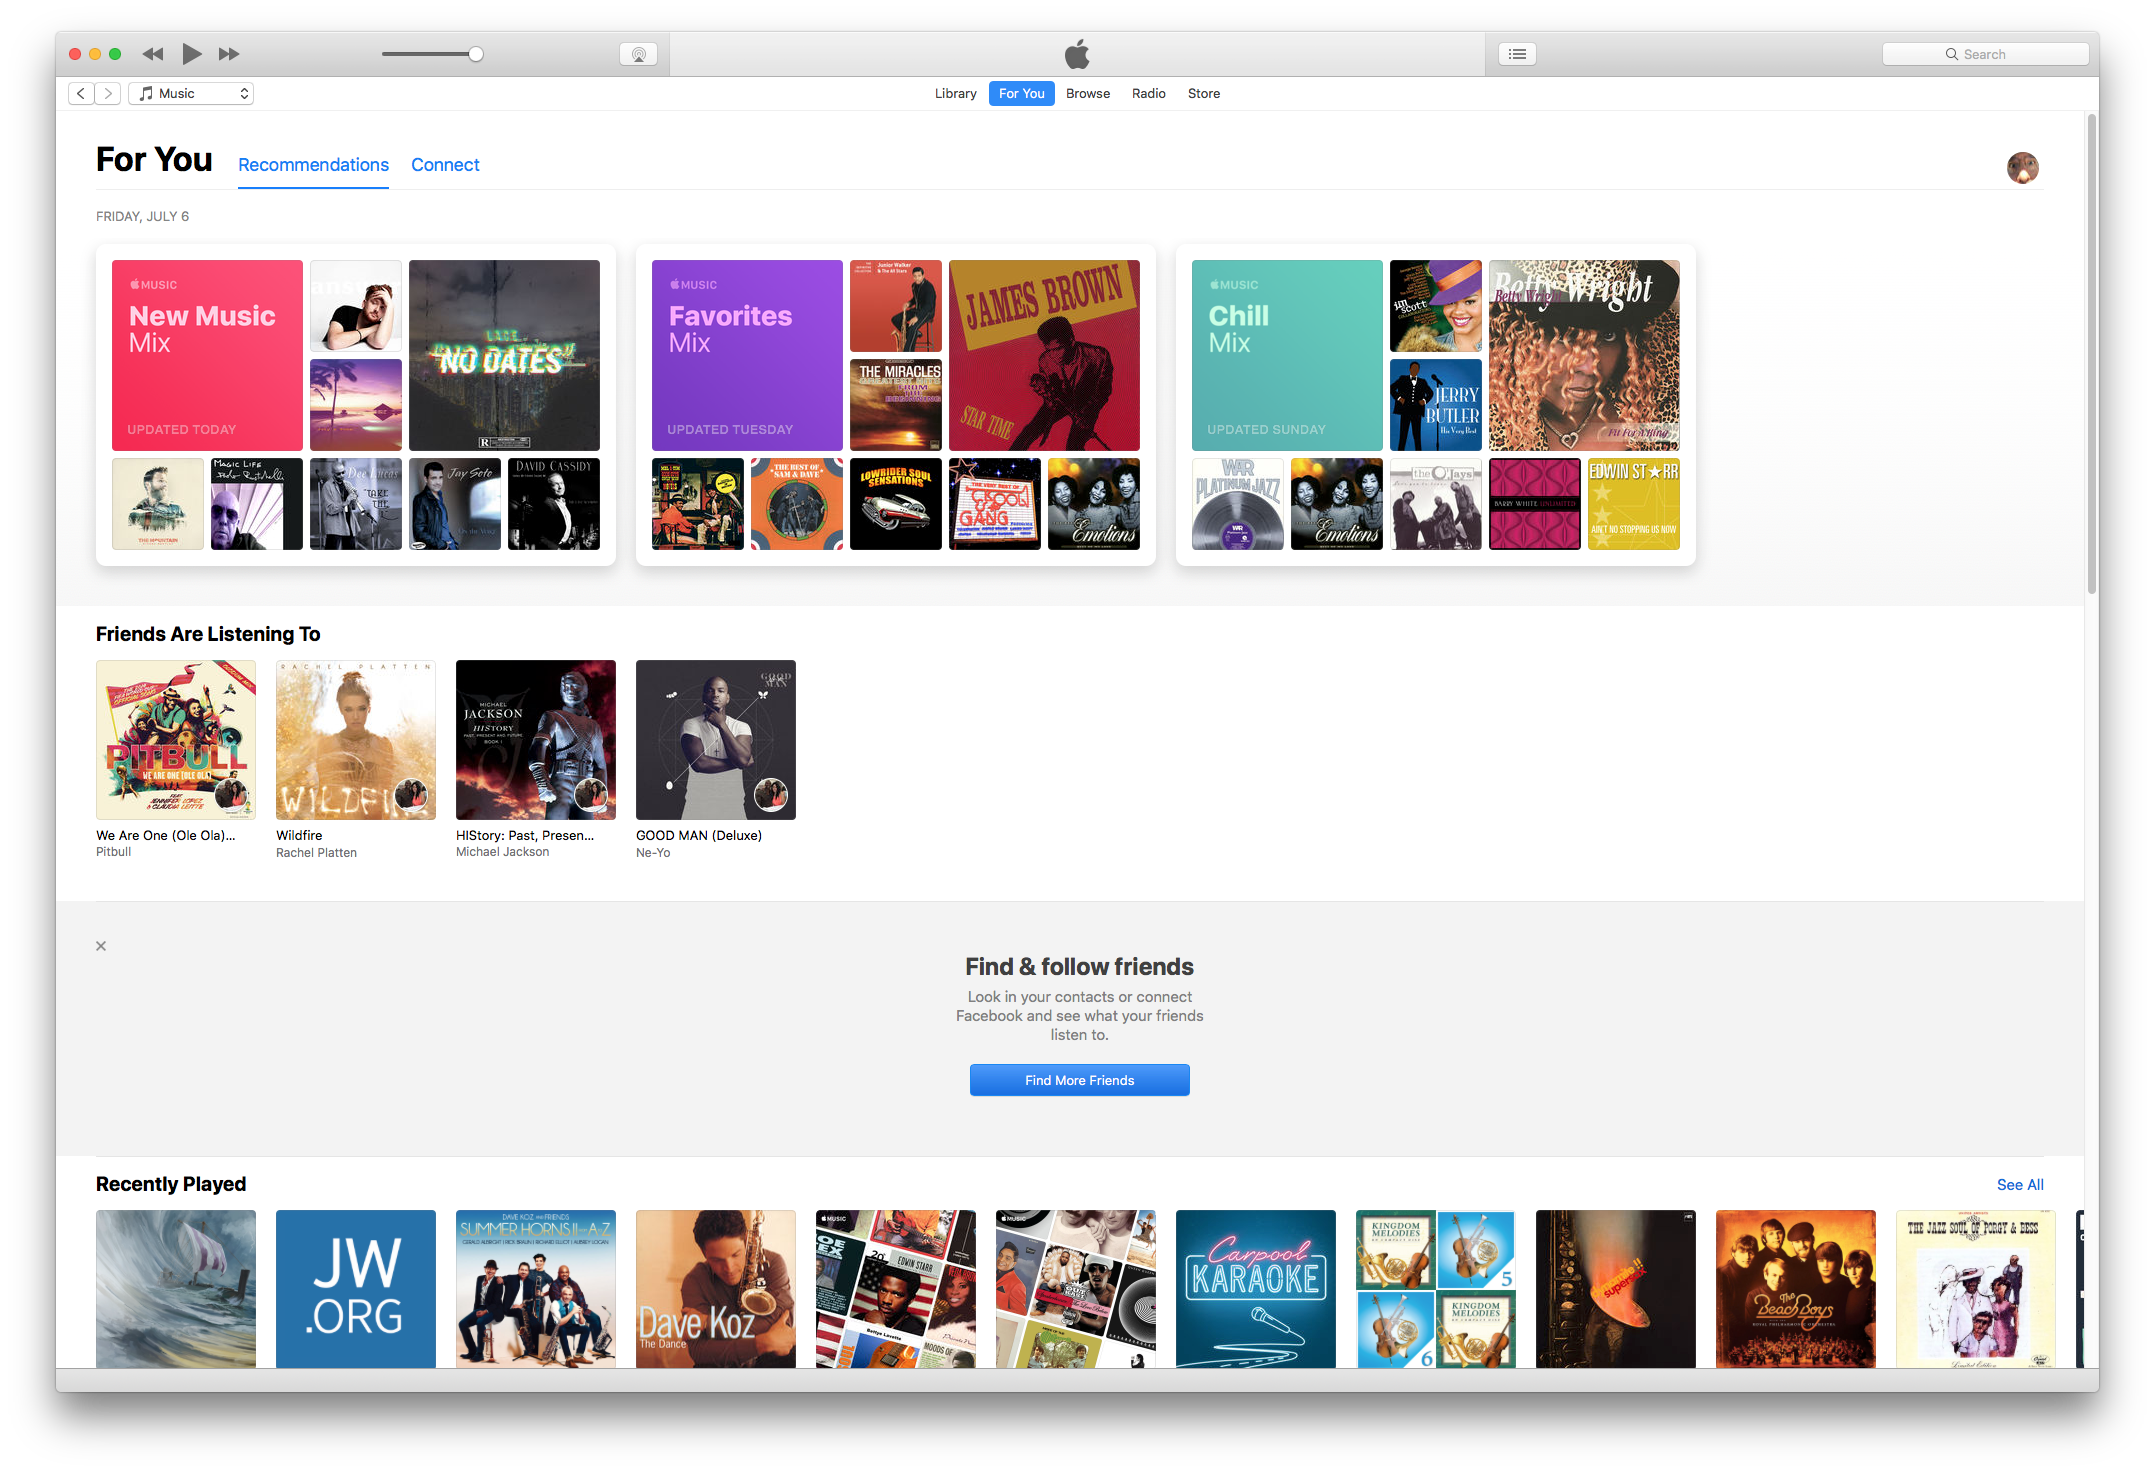This screenshot has width=2155, height=1472.
Task: Open the Summer Horns II album tile
Action: tap(536, 1289)
